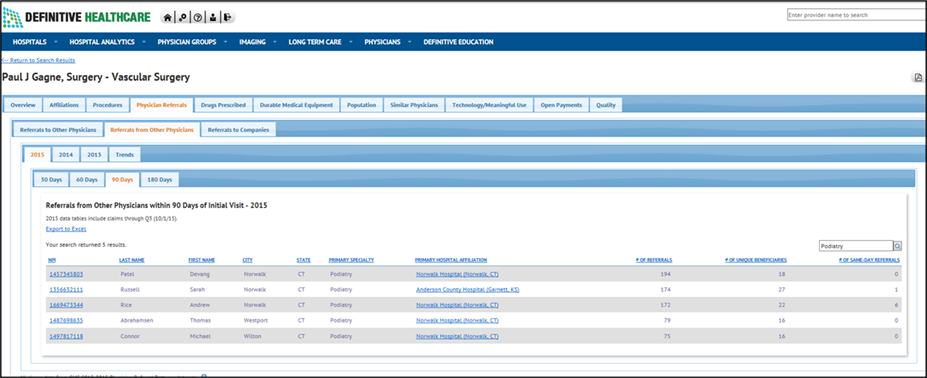Open the search key icon in toolbar
This screenshot has height=378, width=927.
[x=183, y=18]
